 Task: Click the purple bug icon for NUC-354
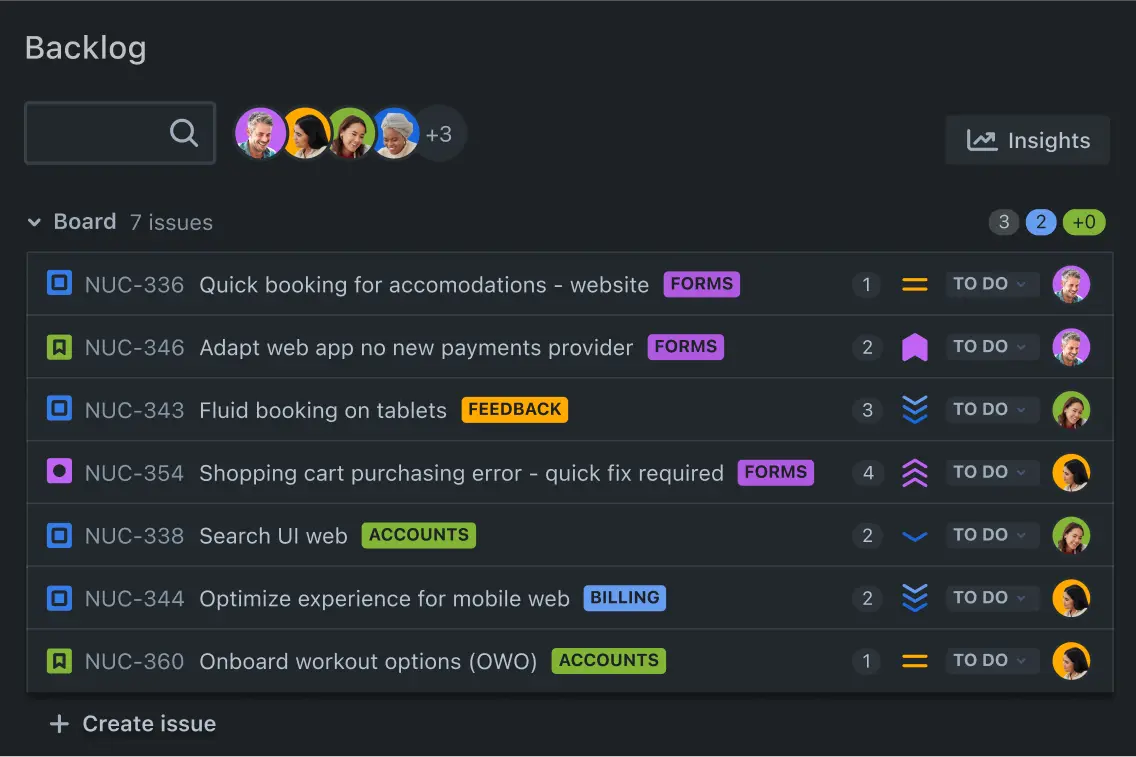[59, 472]
